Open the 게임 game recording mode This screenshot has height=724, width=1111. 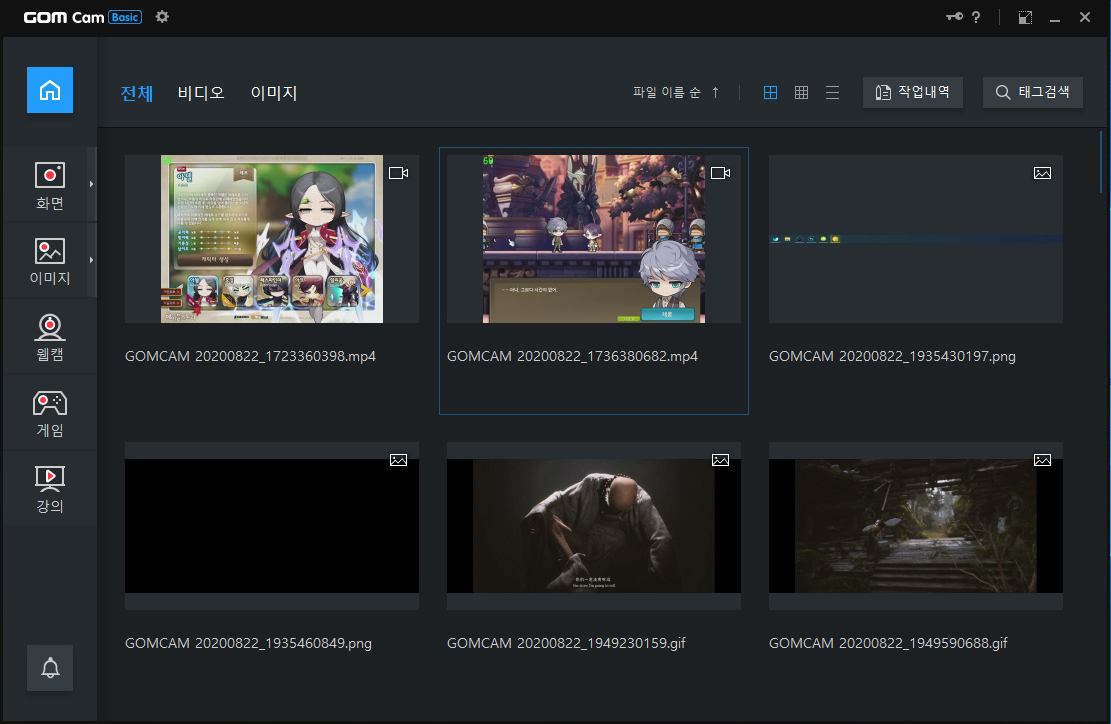[x=50, y=414]
